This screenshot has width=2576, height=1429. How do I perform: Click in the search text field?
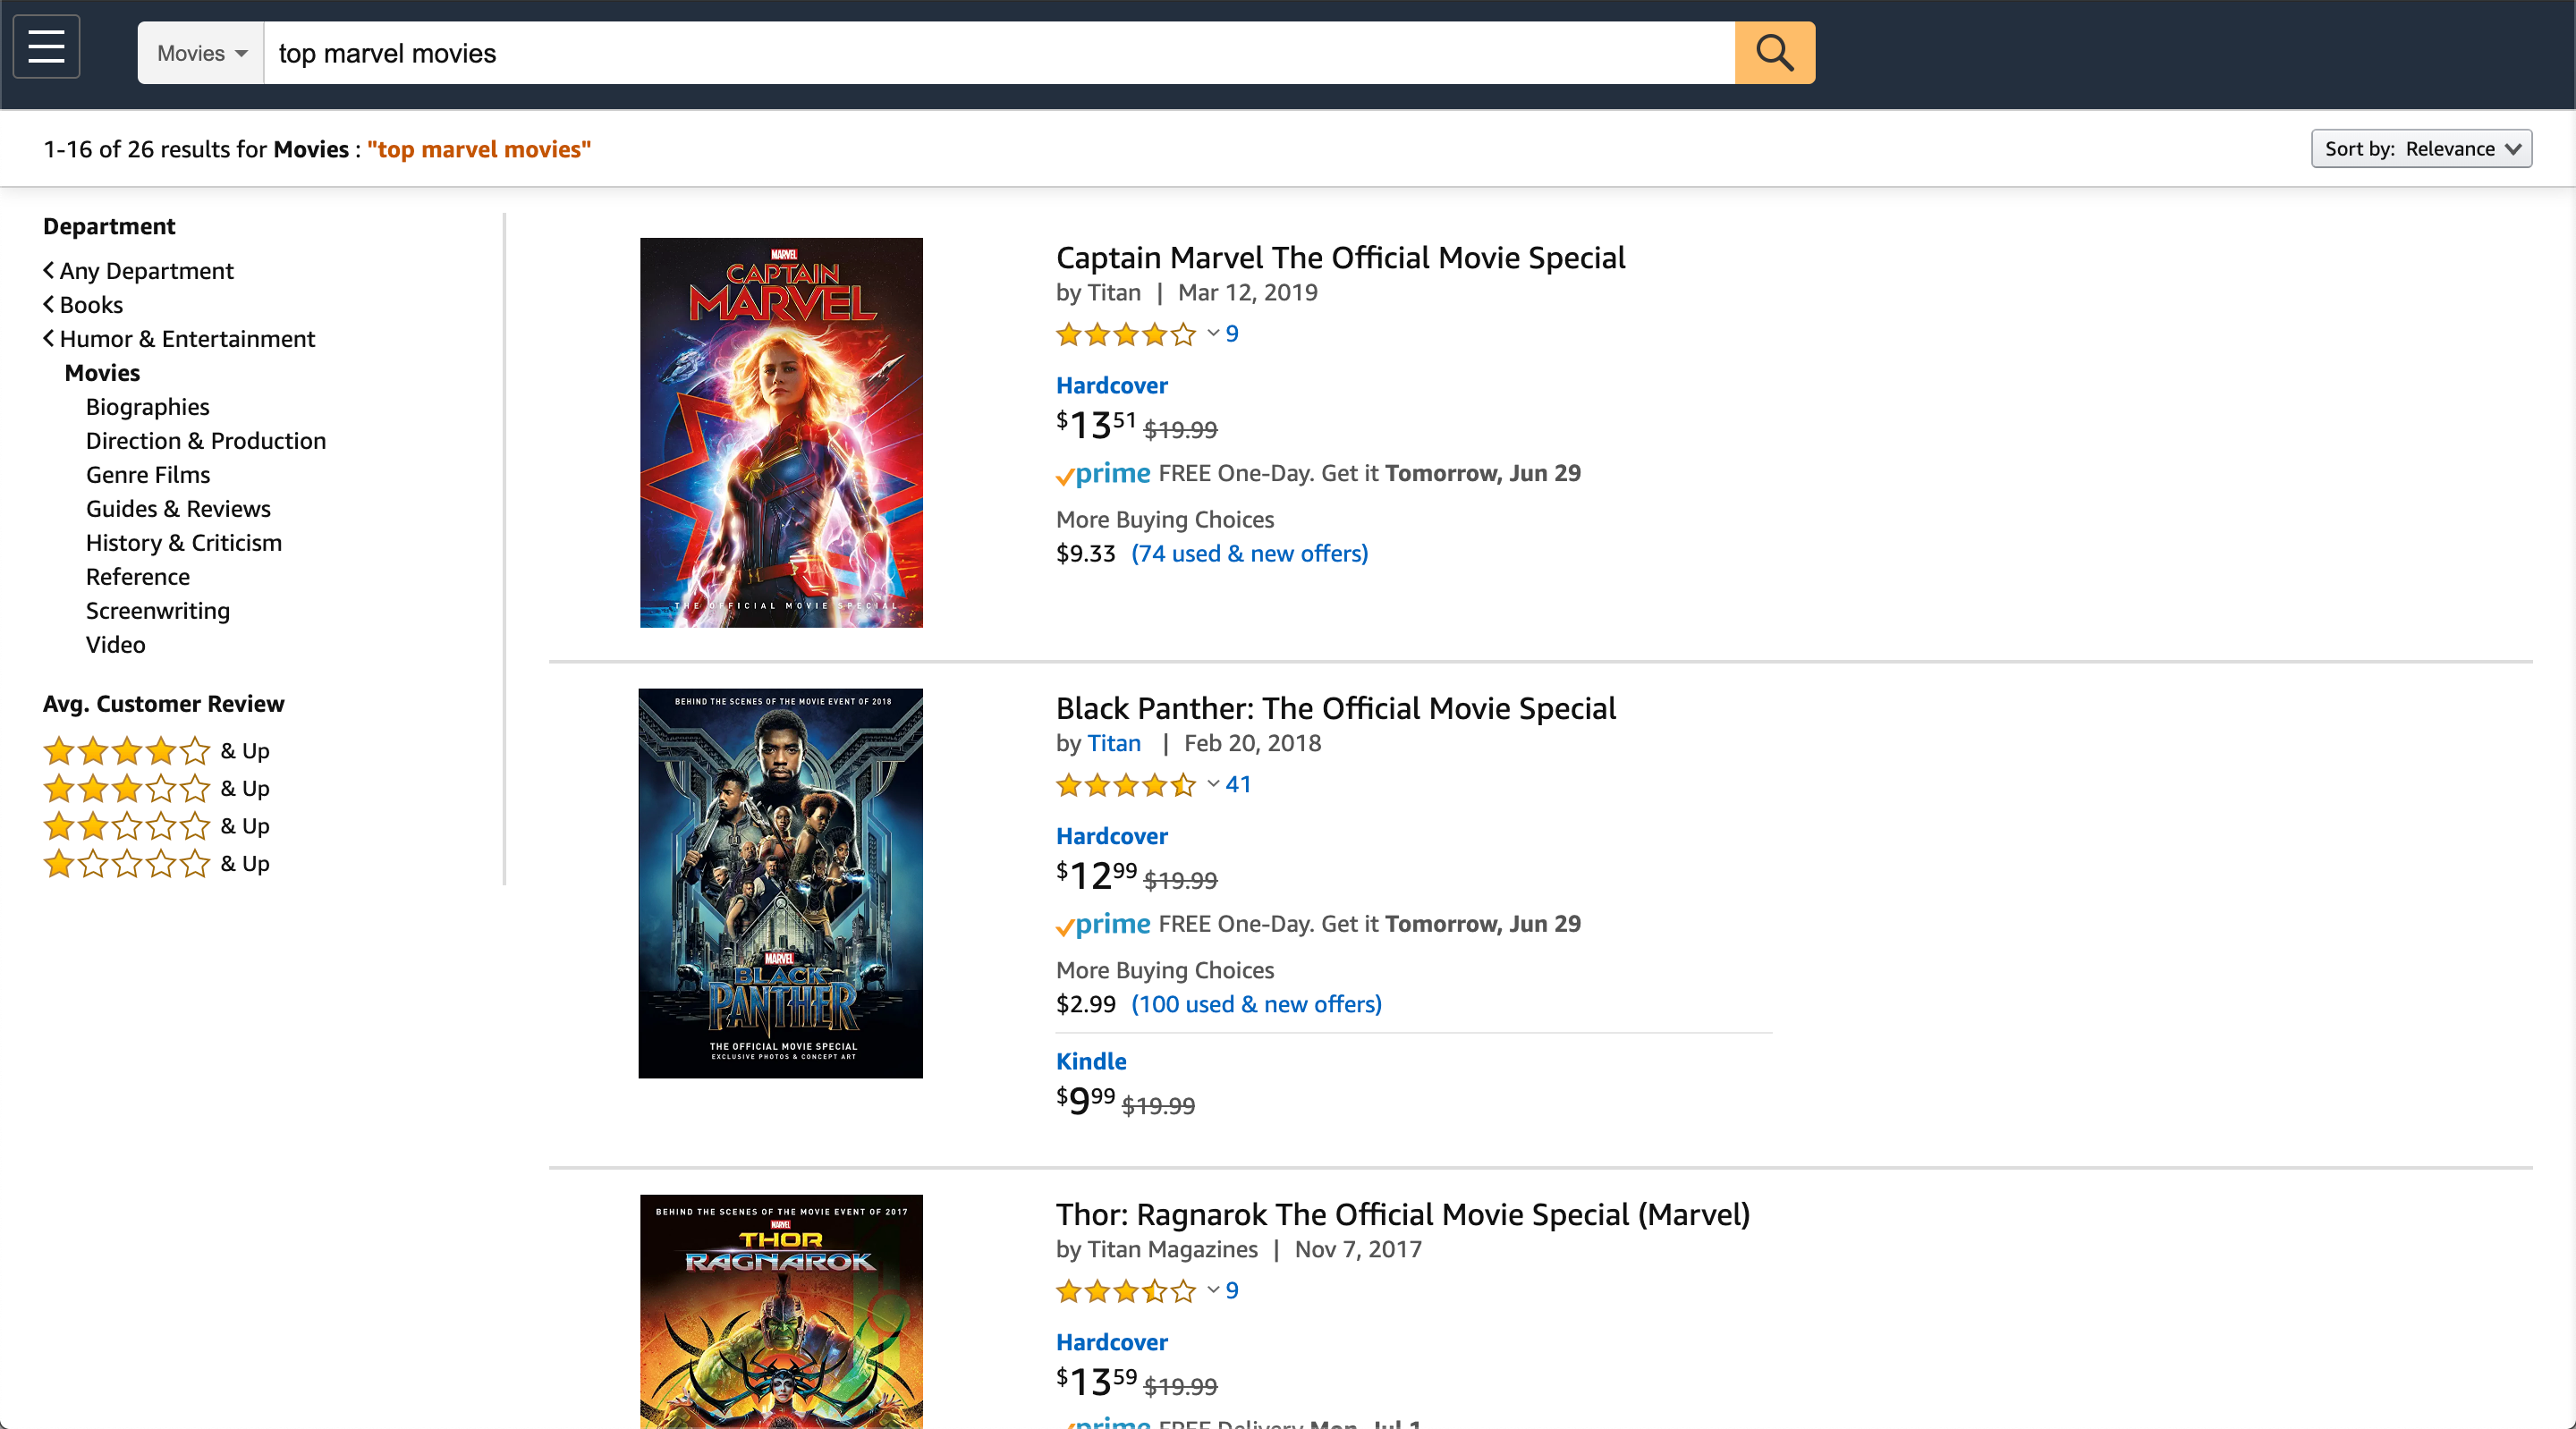tap(999, 53)
